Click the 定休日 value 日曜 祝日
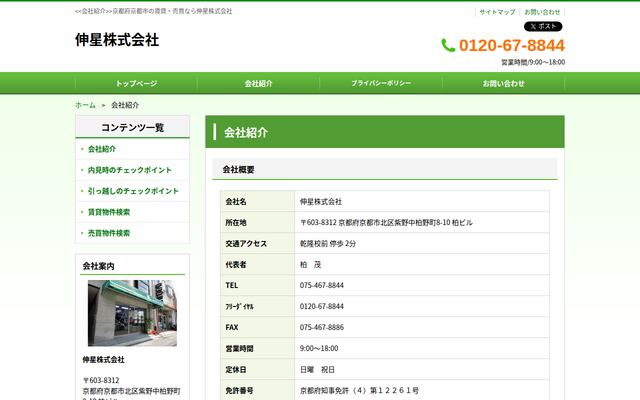This screenshot has width=640, height=400. pos(317,369)
